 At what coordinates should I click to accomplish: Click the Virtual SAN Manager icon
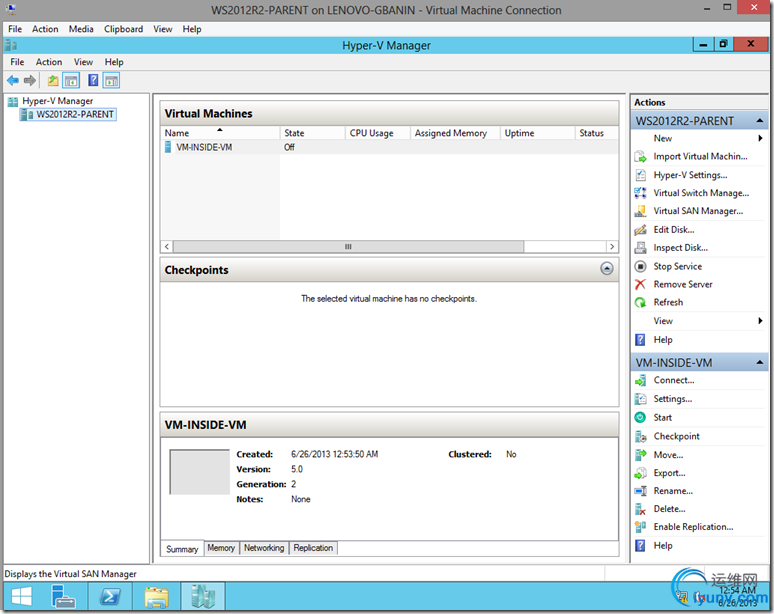pyautogui.click(x=640, y=211)
